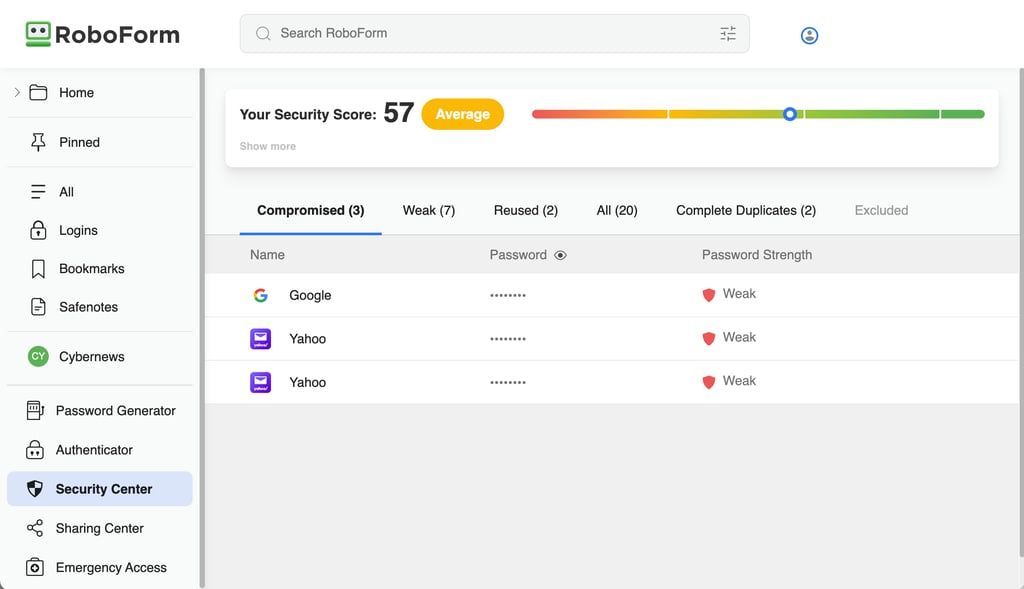Click the Name column header
This screenshot has width=1024, height=589.
tap(267, 255)
